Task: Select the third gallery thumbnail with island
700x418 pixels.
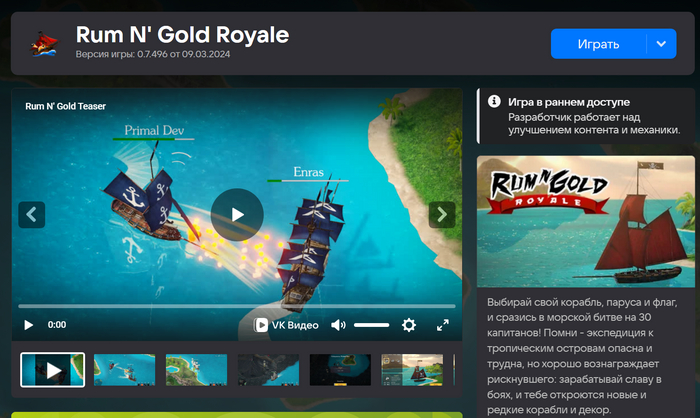Action: 196,370
